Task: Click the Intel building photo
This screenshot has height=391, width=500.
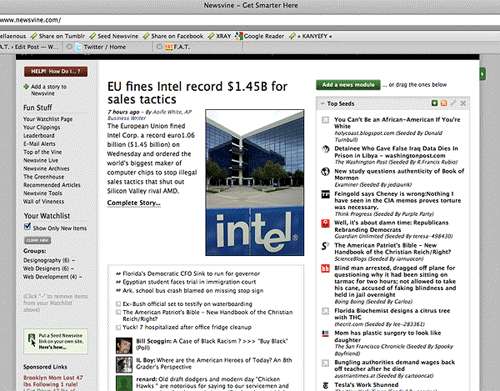Action: pos(255,183)
